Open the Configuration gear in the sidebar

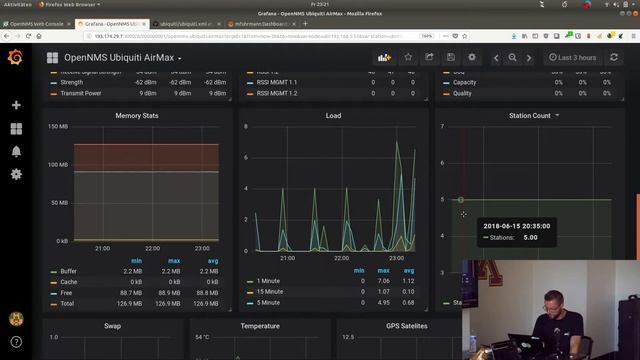click(16, 174)
